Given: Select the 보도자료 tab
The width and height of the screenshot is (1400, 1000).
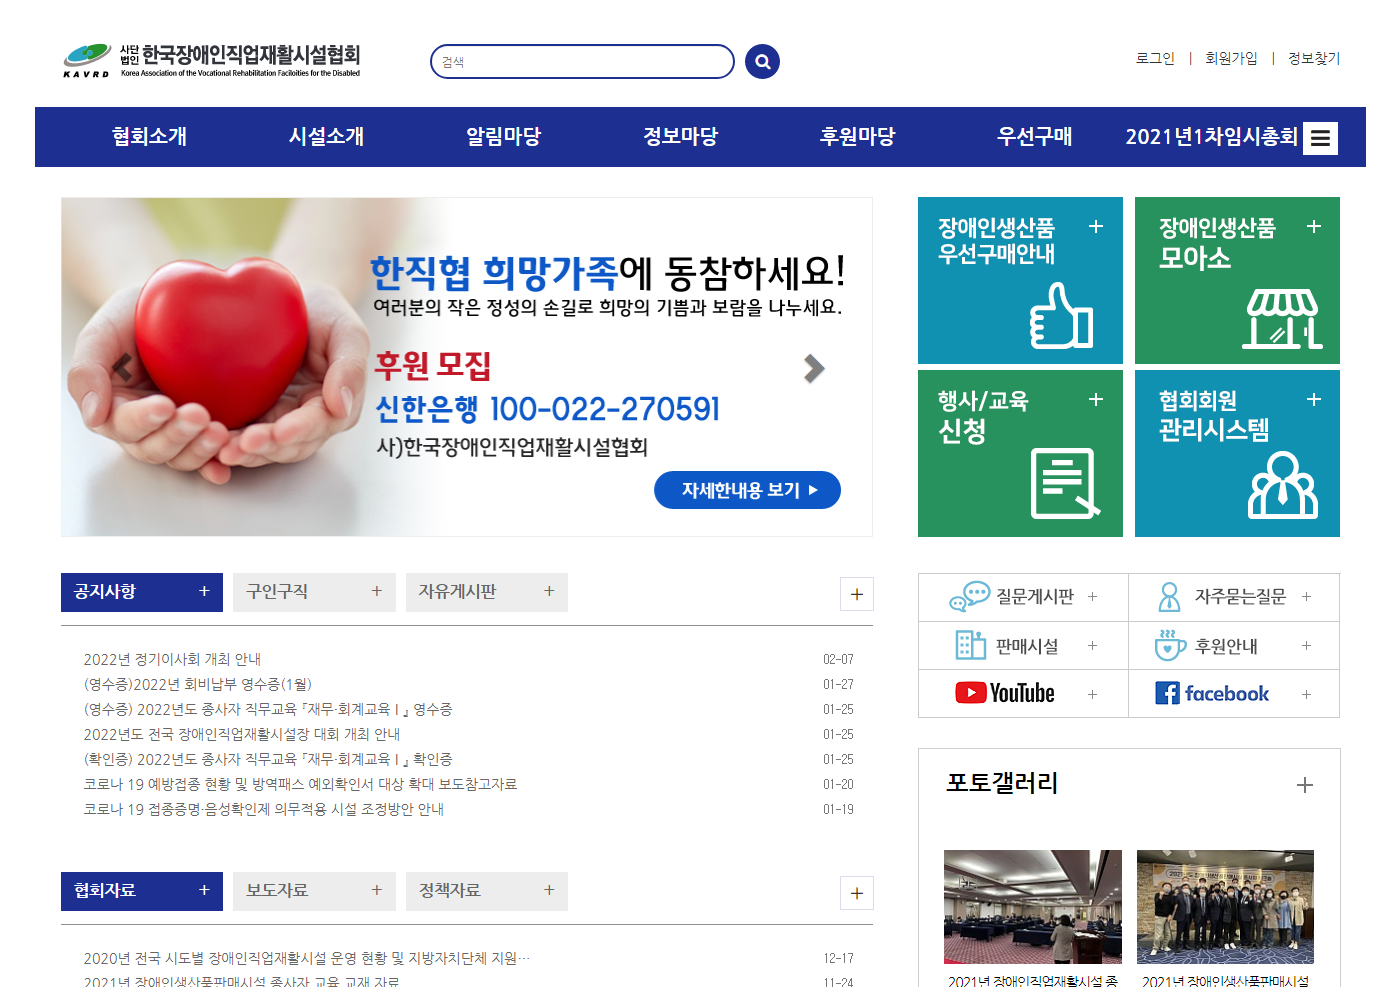Looking at the screenshot, I should (313, 891).
